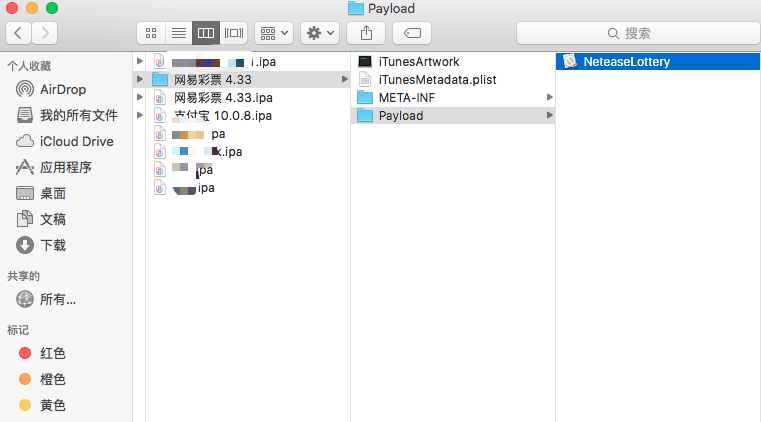Select the 红色 red tag
This screenshot has width=761, height=422.
tap(42, 353)
